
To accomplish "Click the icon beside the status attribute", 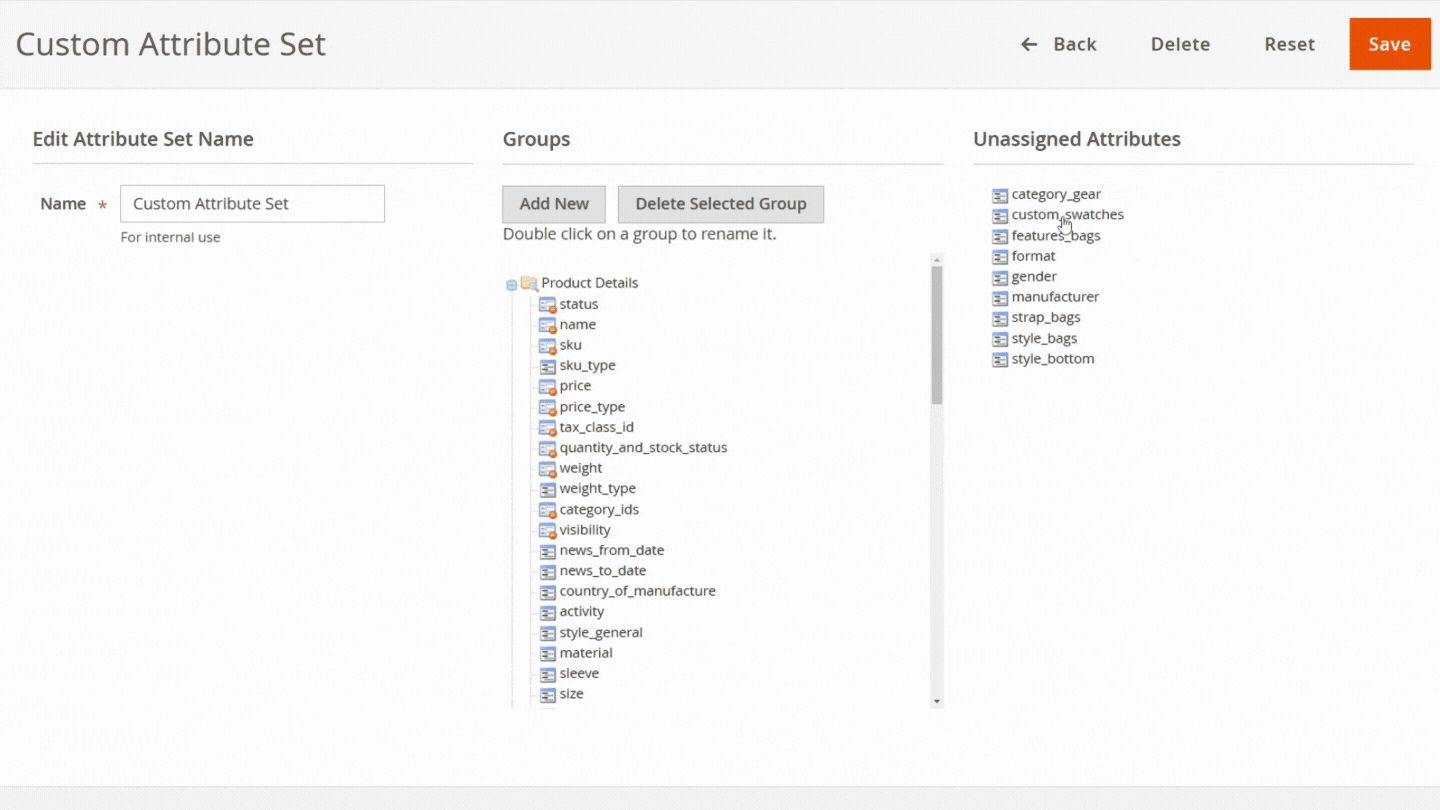I will click(547, 304).
